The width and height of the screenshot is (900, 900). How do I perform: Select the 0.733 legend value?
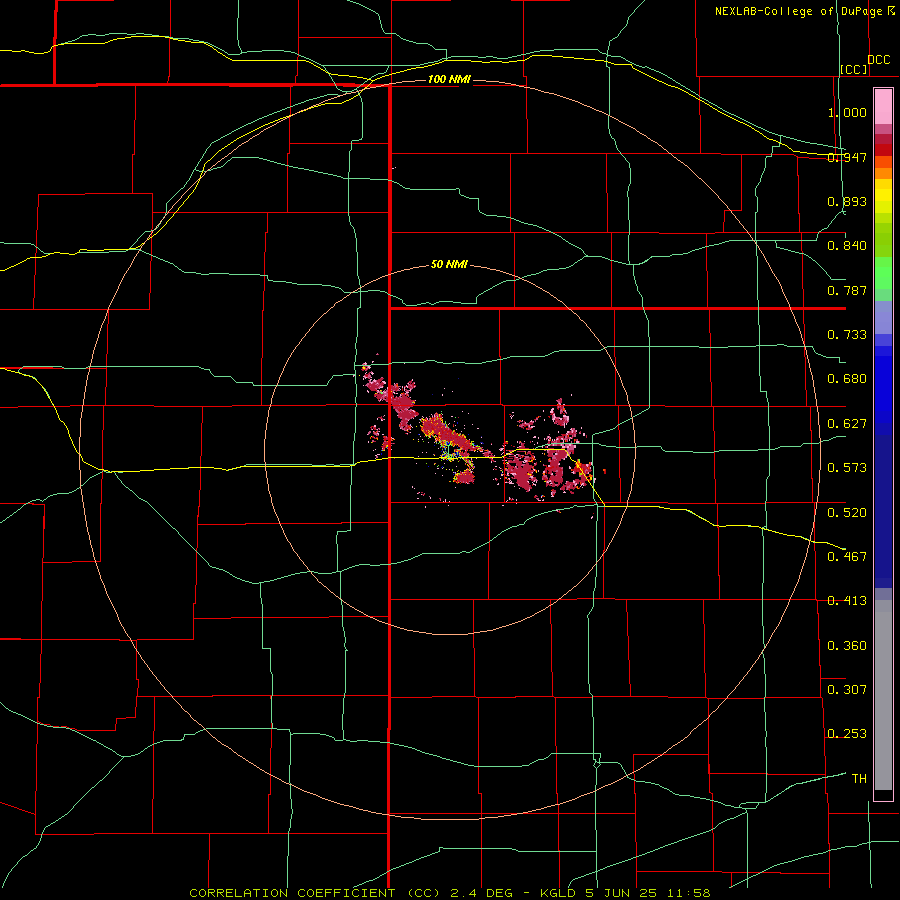[847, 335]
